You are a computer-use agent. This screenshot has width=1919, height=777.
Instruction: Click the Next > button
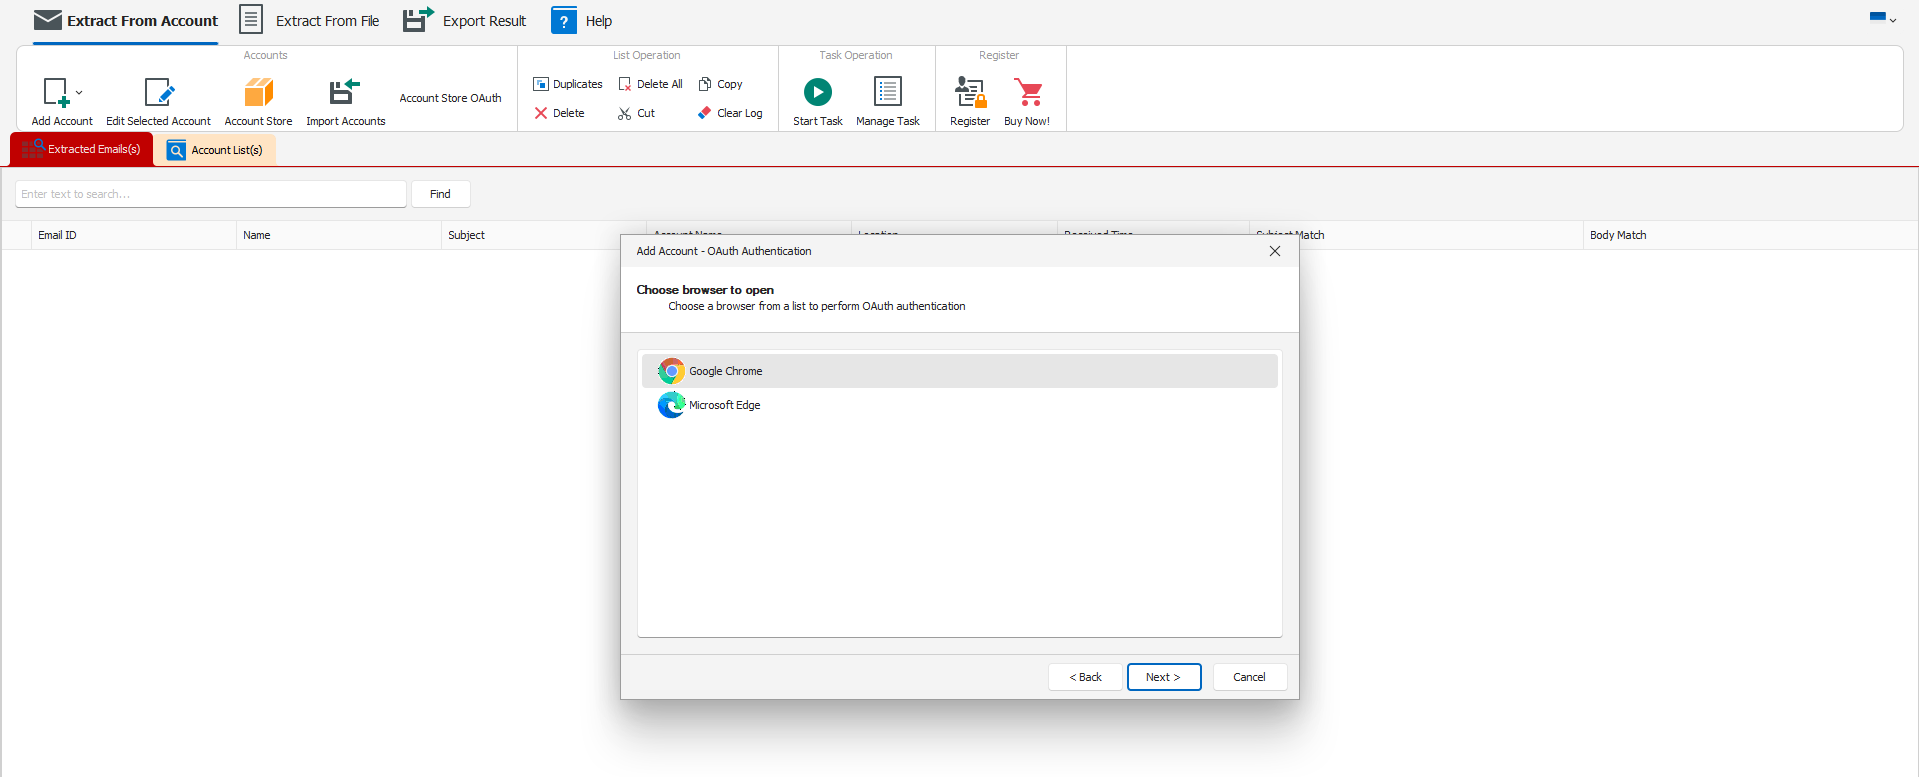click(1163, 677)
